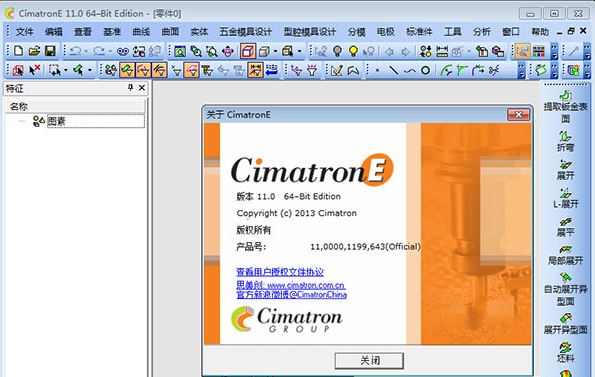The height and width of the screenshot is (377, 595).
Task: Select the spline curve tool
Action: tap(409, 71)
